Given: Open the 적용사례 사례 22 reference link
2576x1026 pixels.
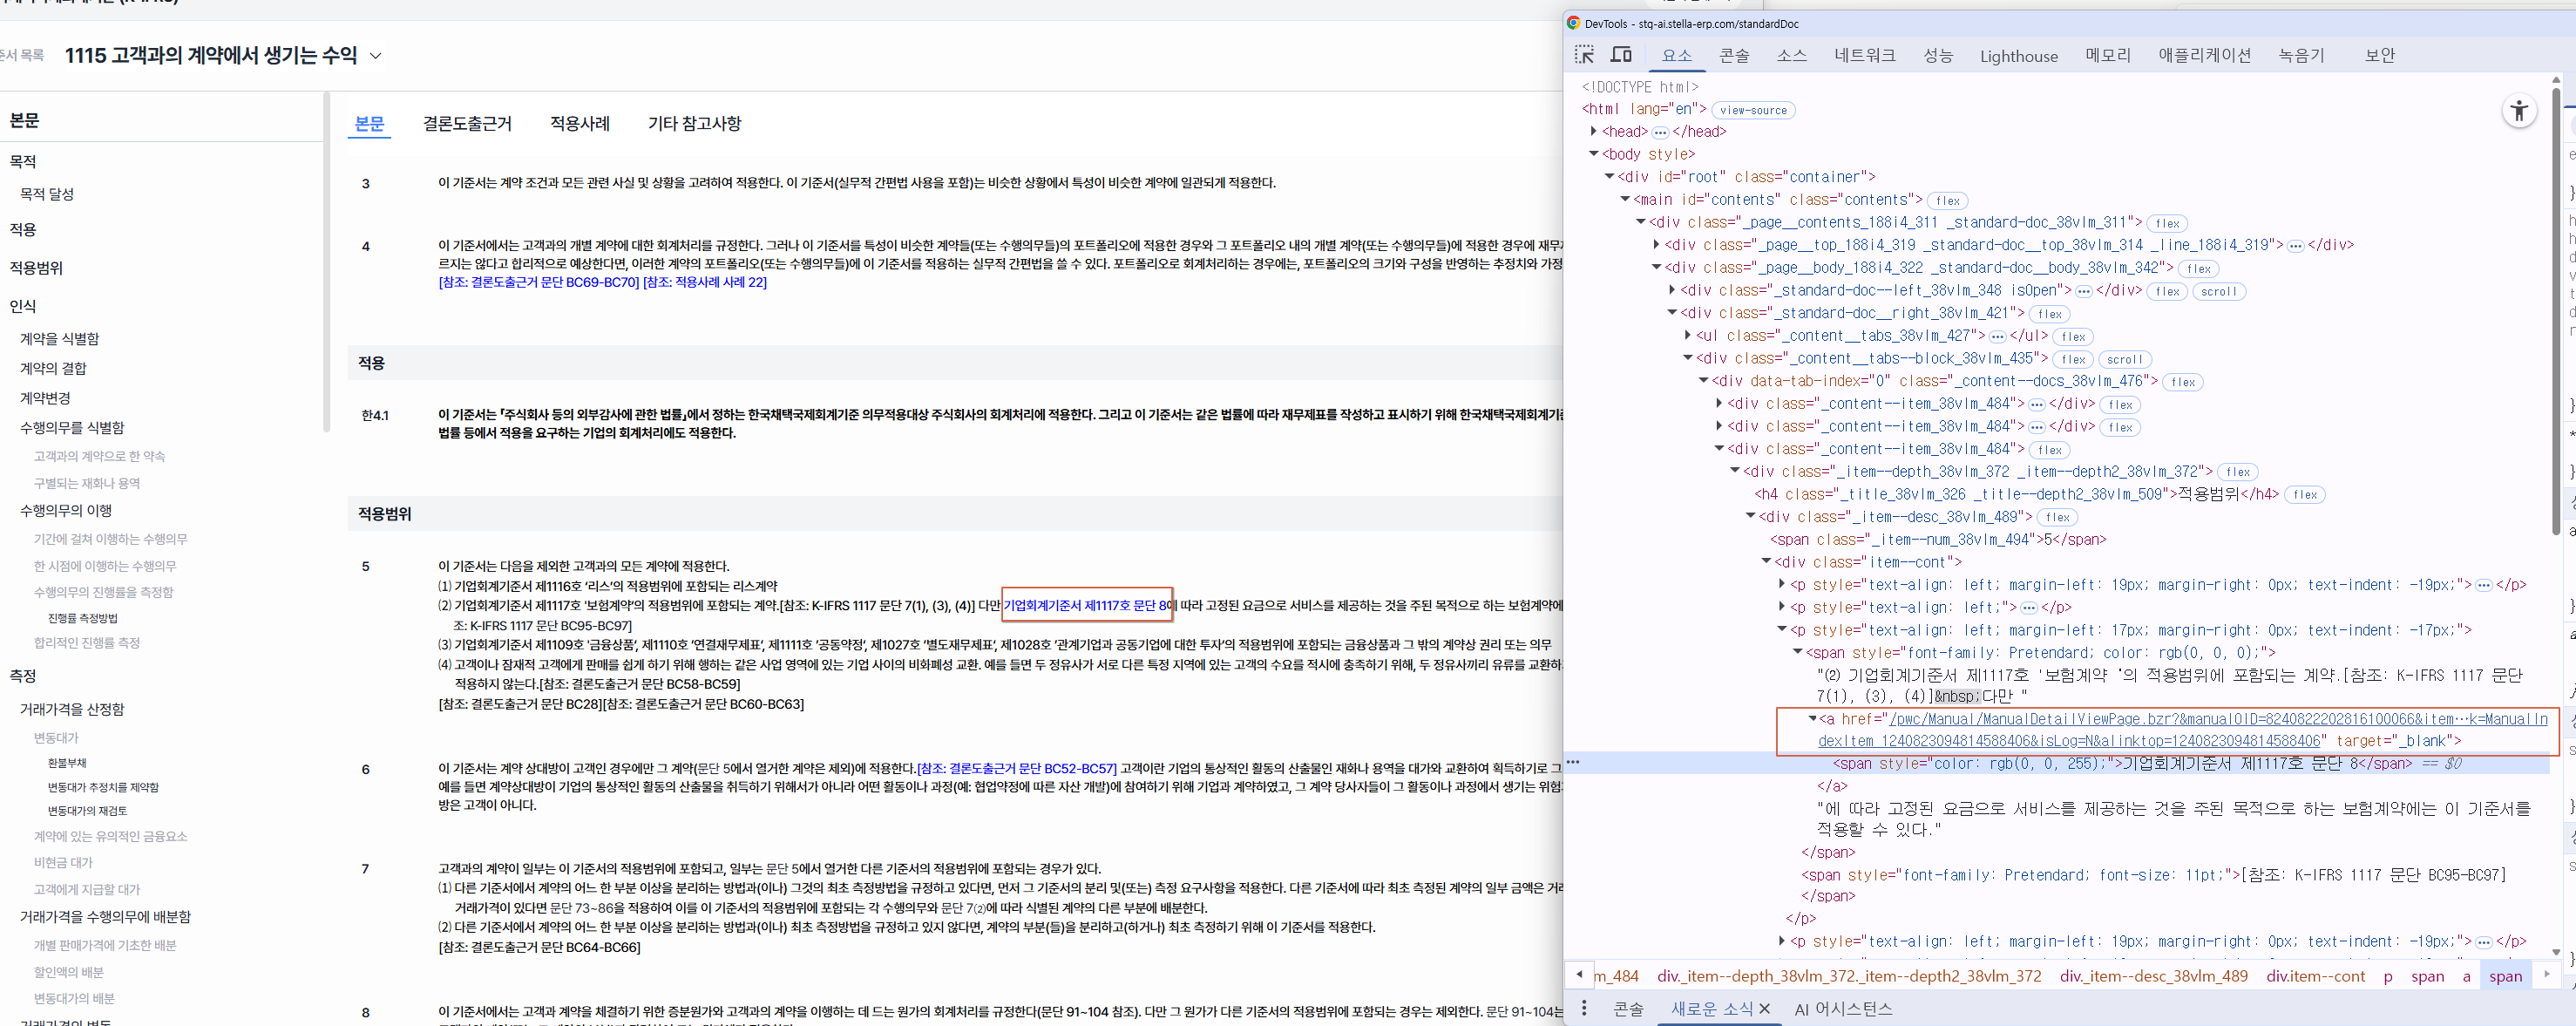Looking at the screenshot, I should (x=704, y=282).
